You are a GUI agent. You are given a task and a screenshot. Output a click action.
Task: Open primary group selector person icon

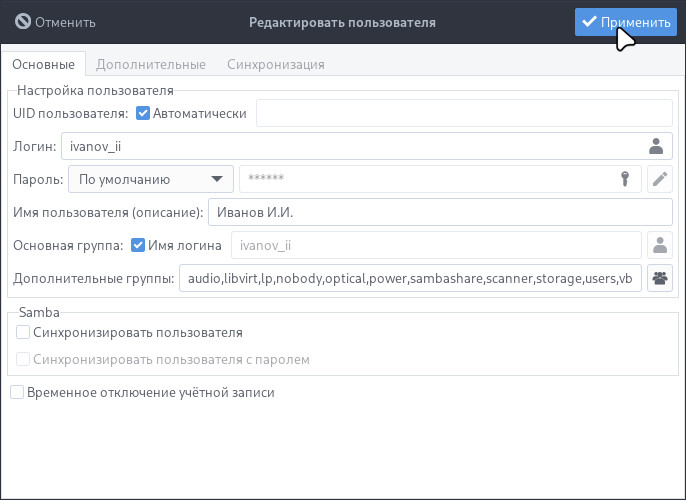[x=660, y=245]
